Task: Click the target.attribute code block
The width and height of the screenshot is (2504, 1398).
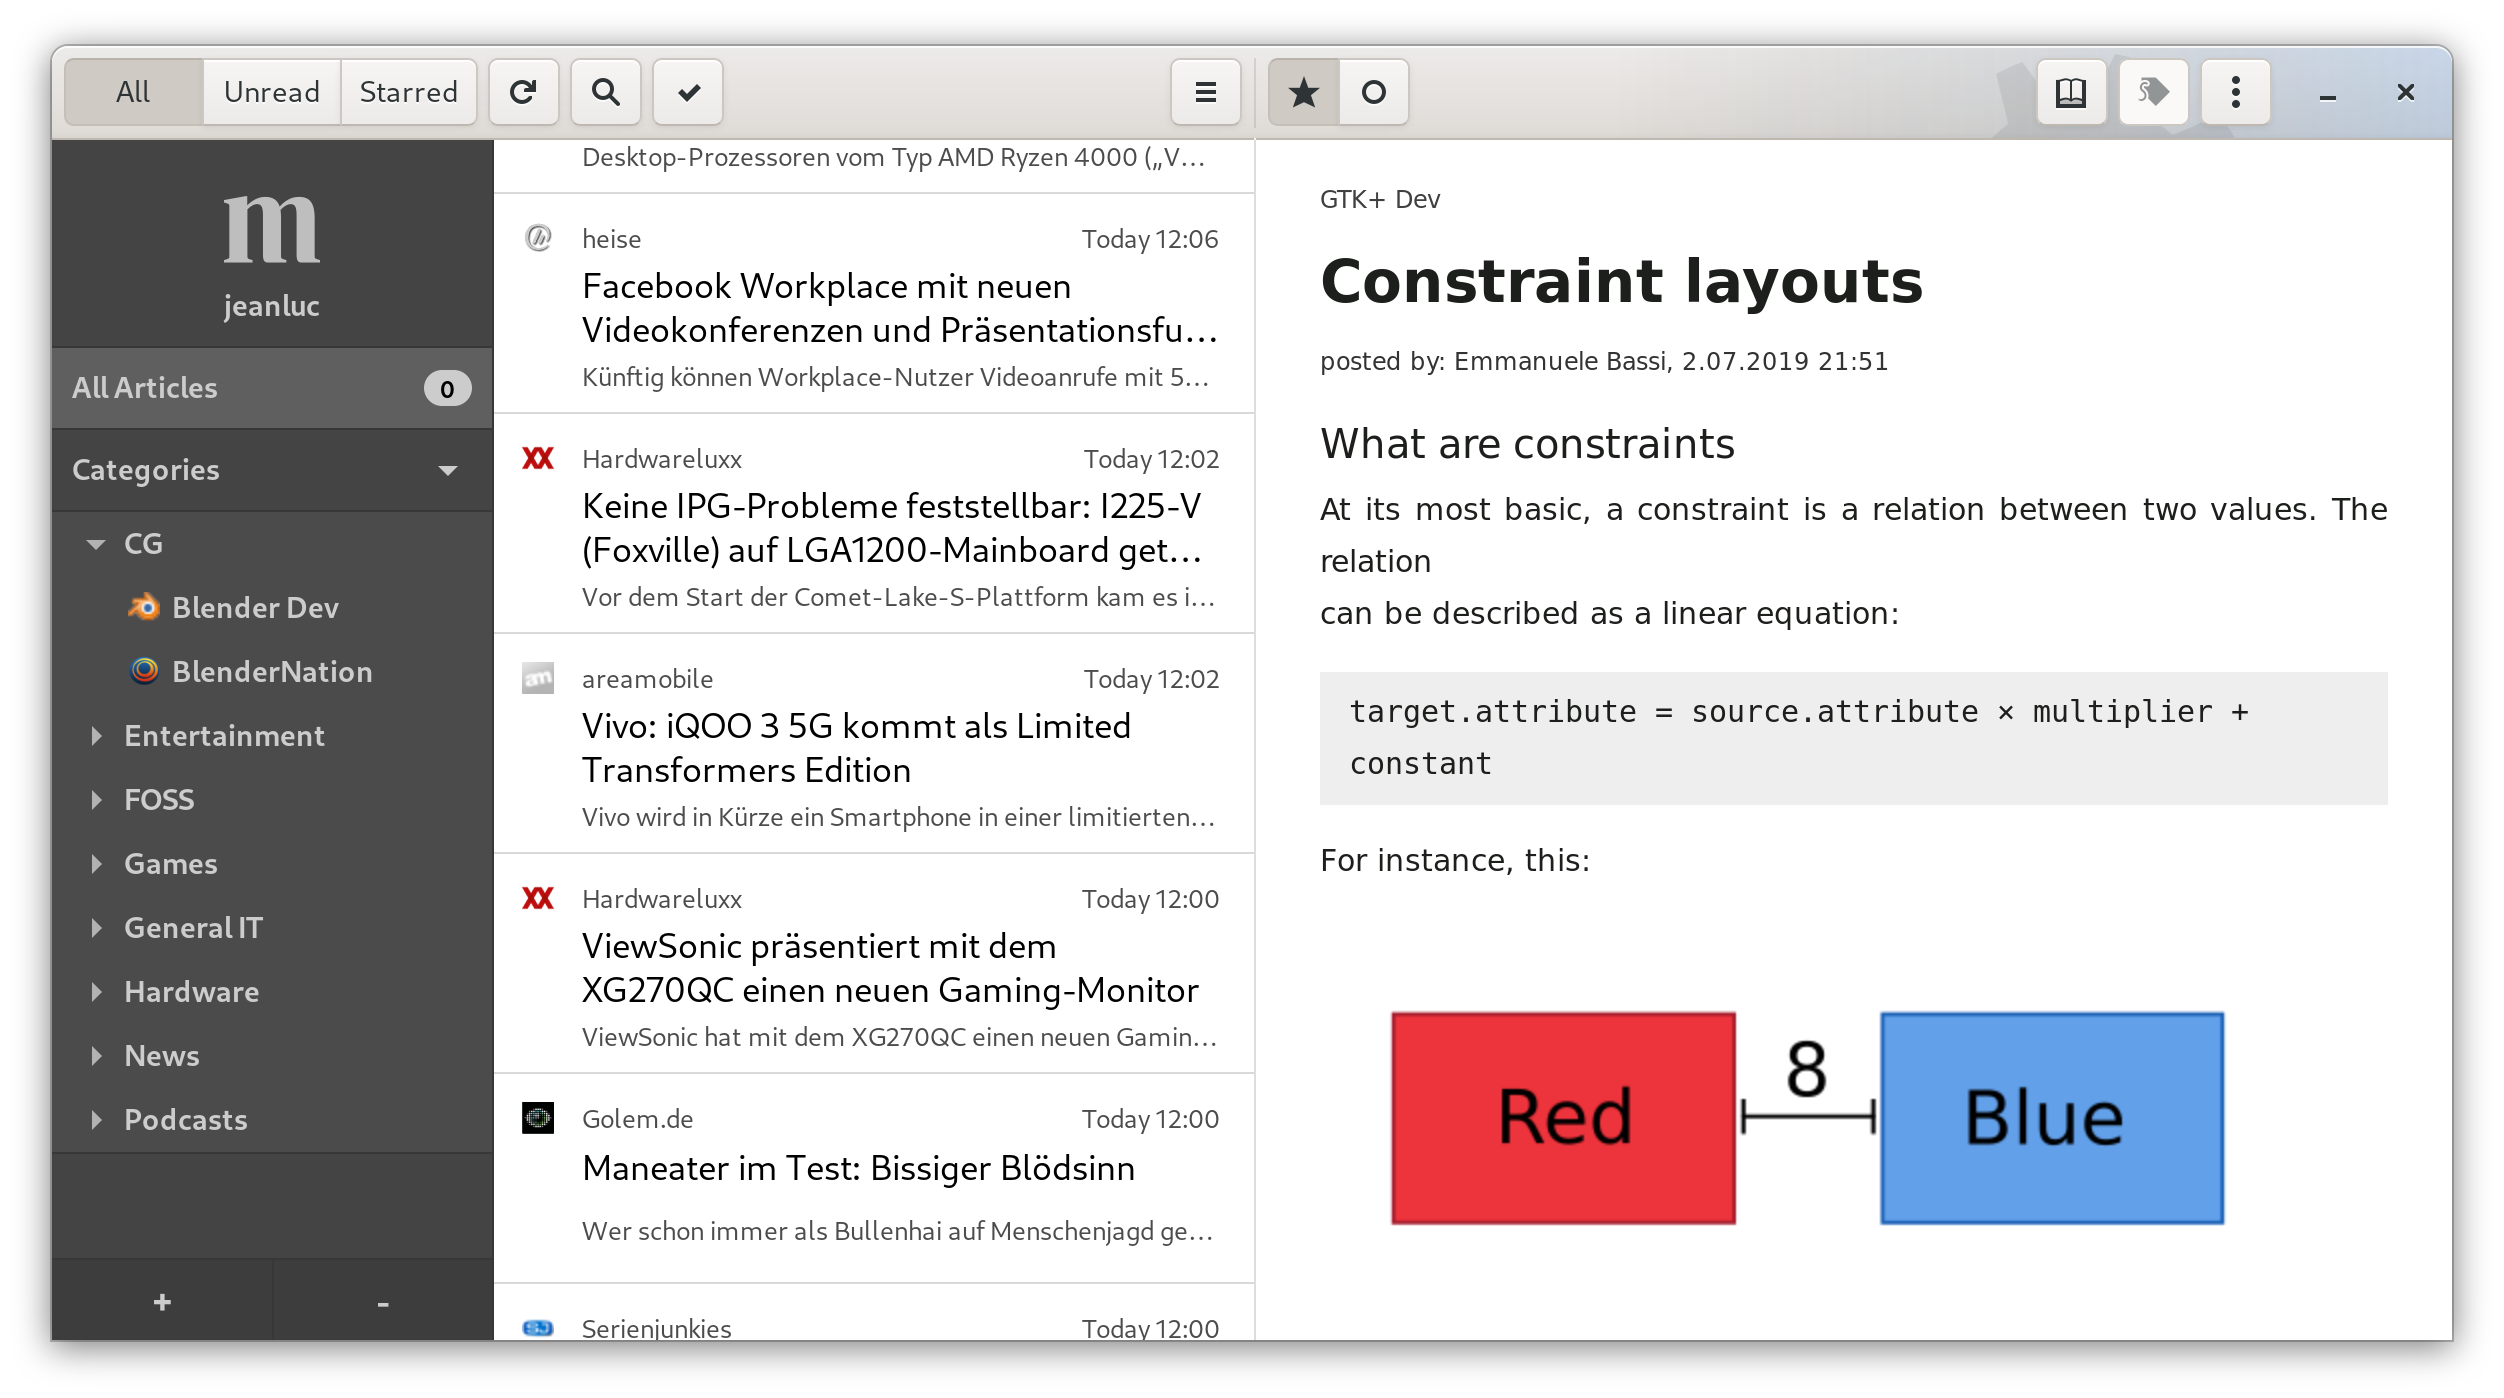Action: pyautogui.click(x=1853, y=738)
